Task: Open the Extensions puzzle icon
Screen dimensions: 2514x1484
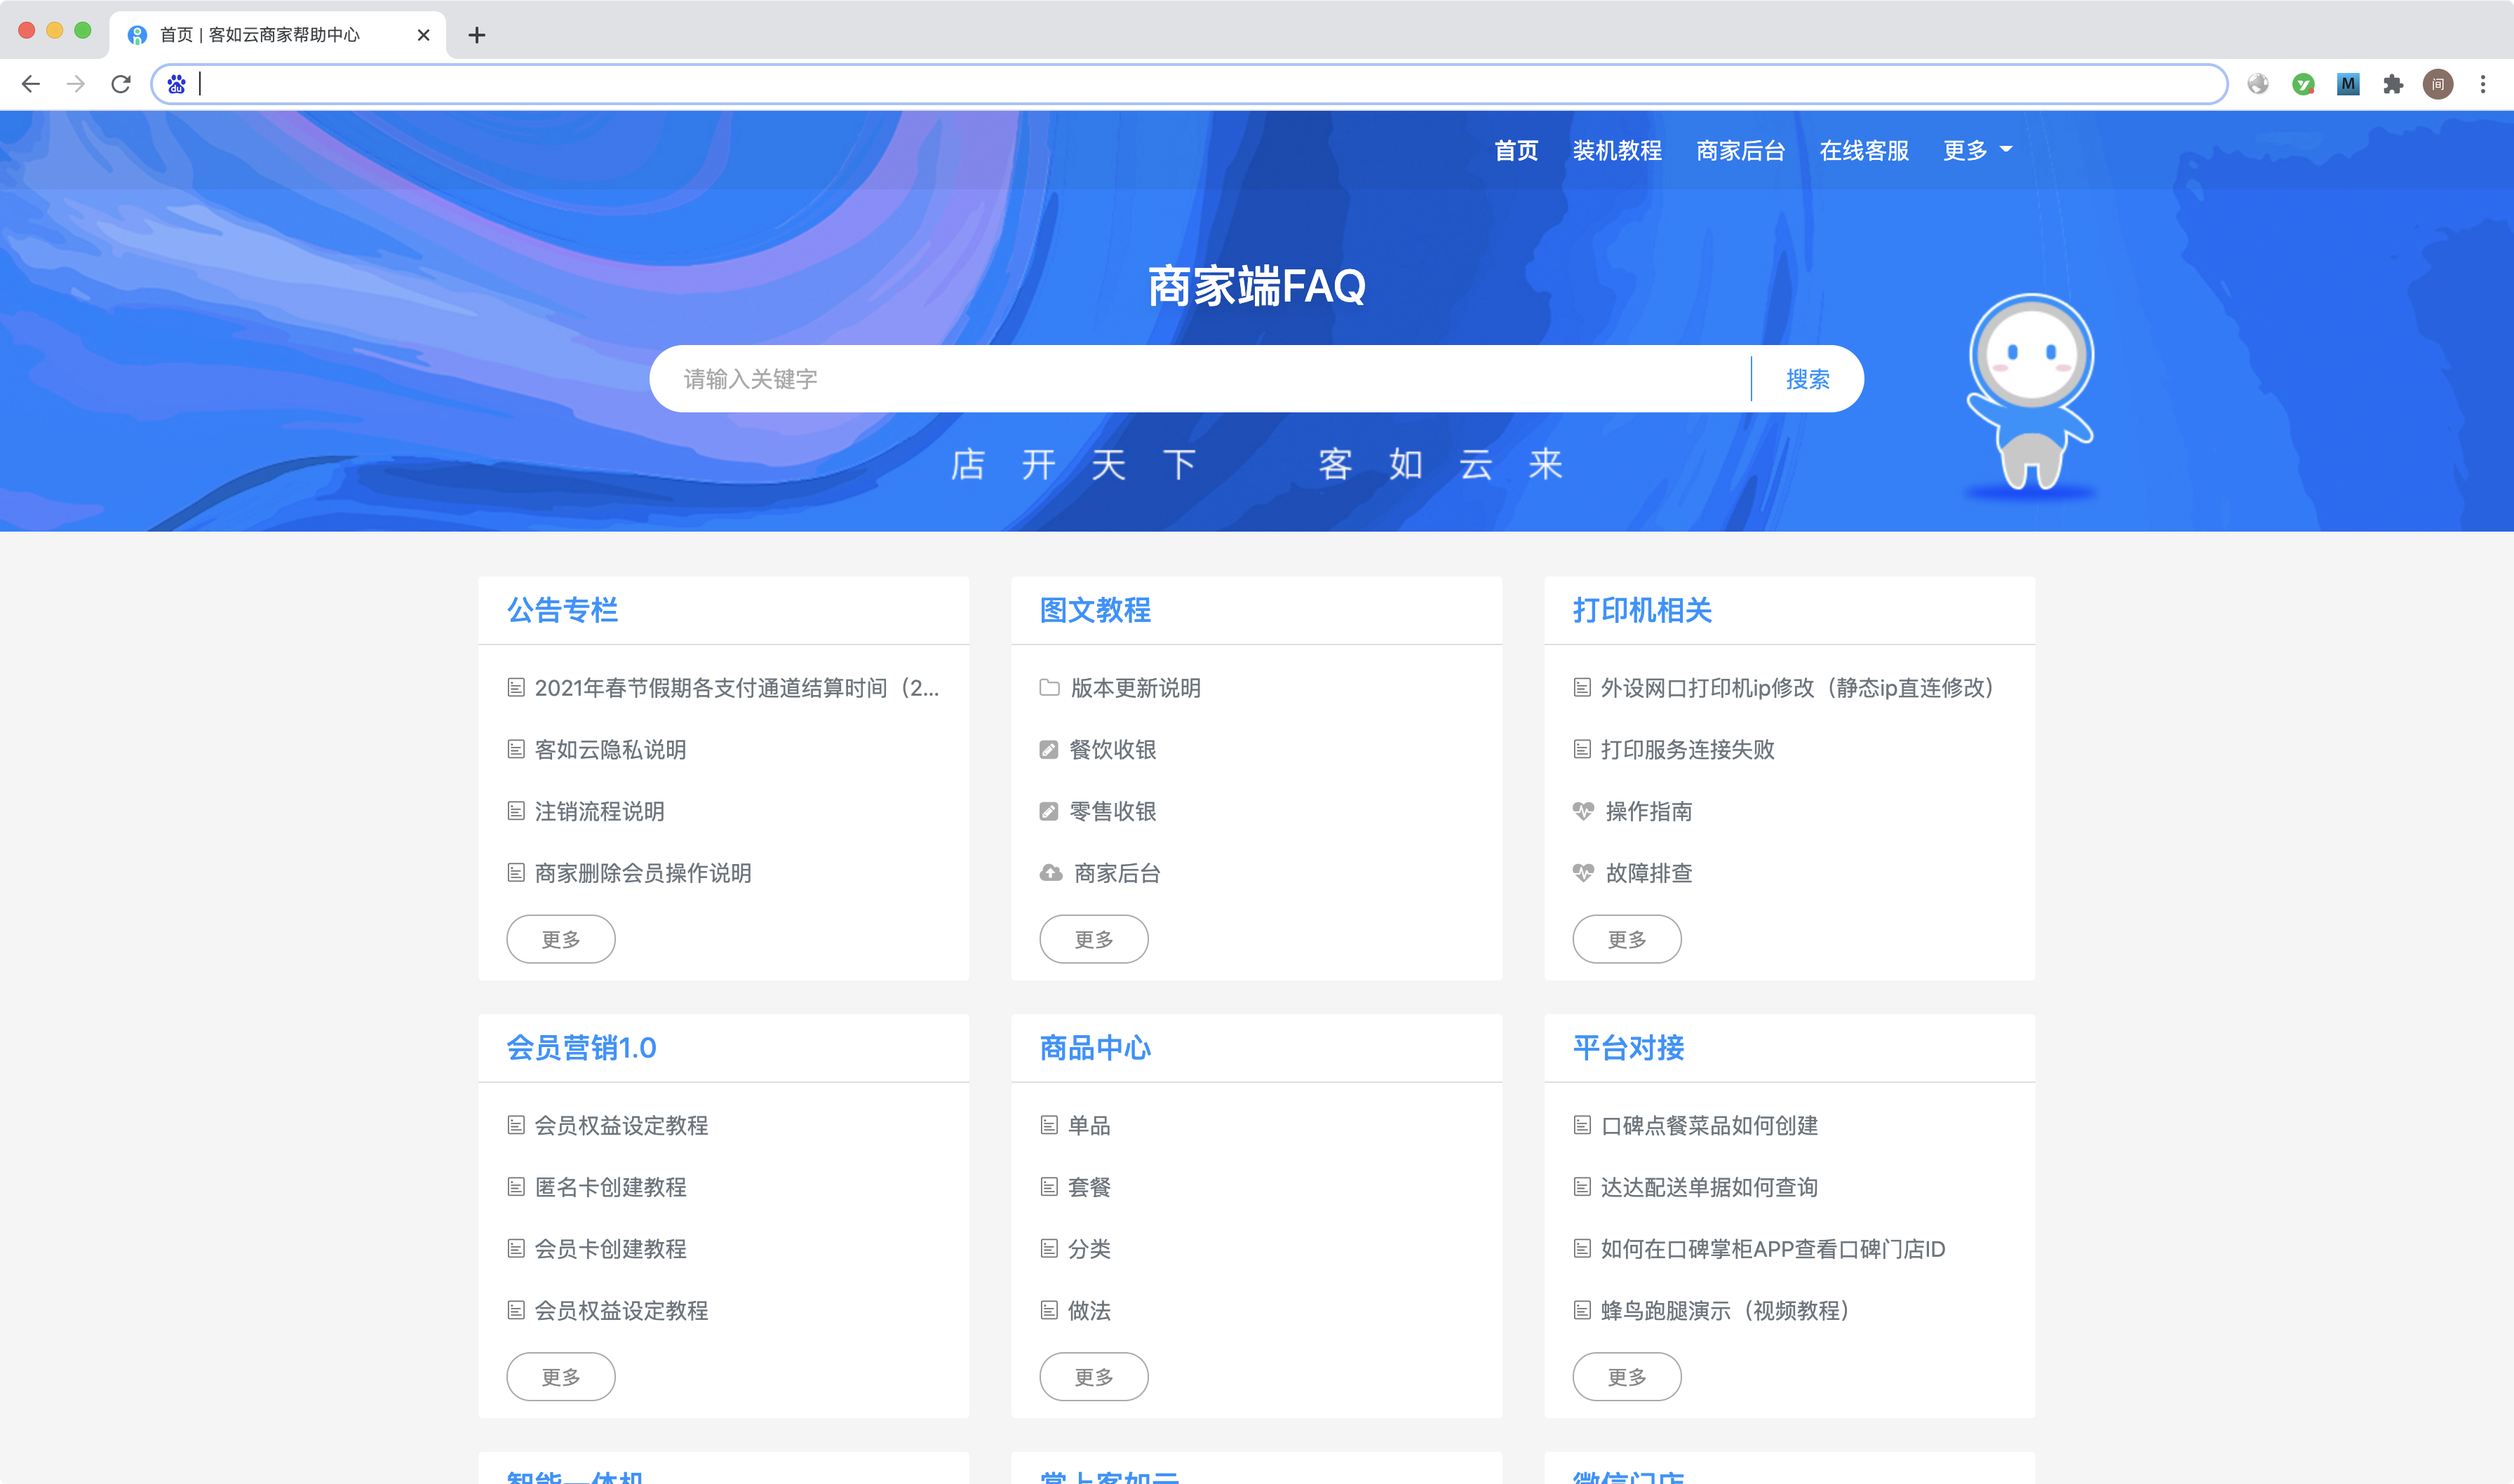Action: point(2393,84)
